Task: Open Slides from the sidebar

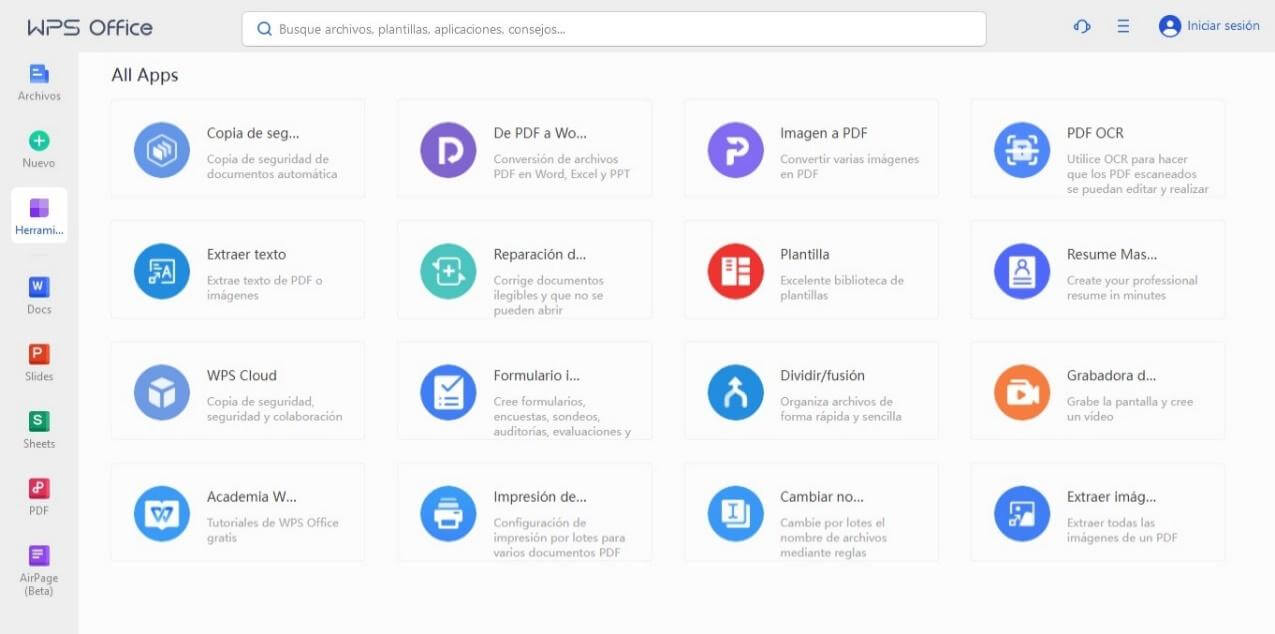Action: [x=39, y=363]
